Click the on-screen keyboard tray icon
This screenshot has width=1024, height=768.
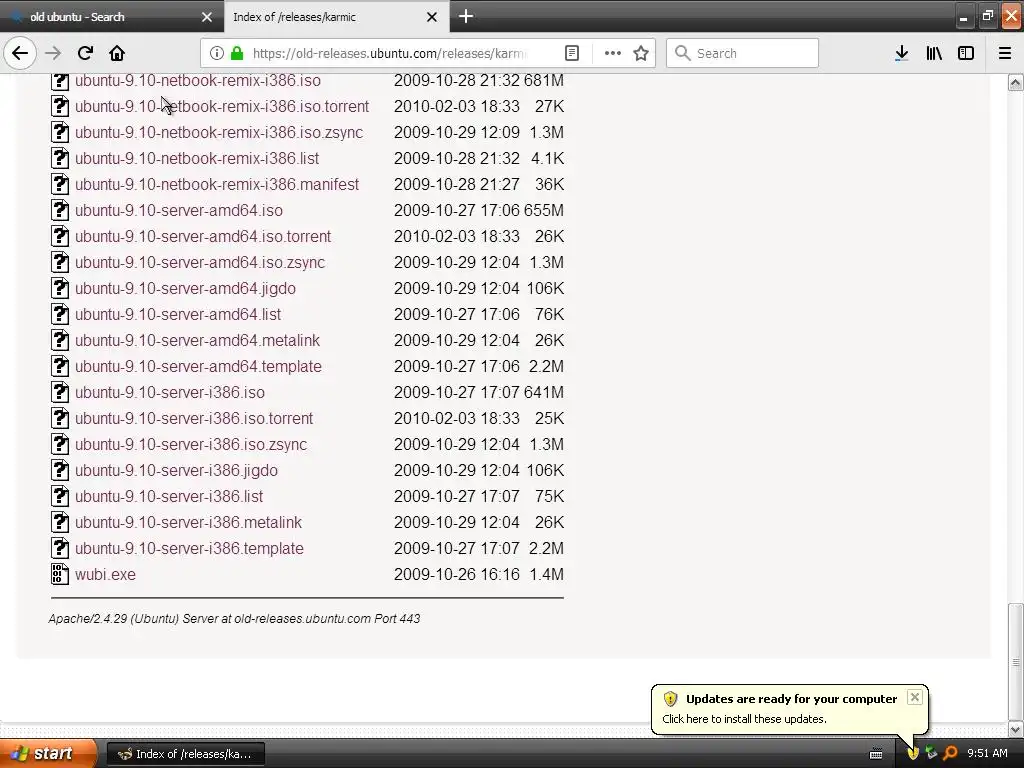(876, 754)
